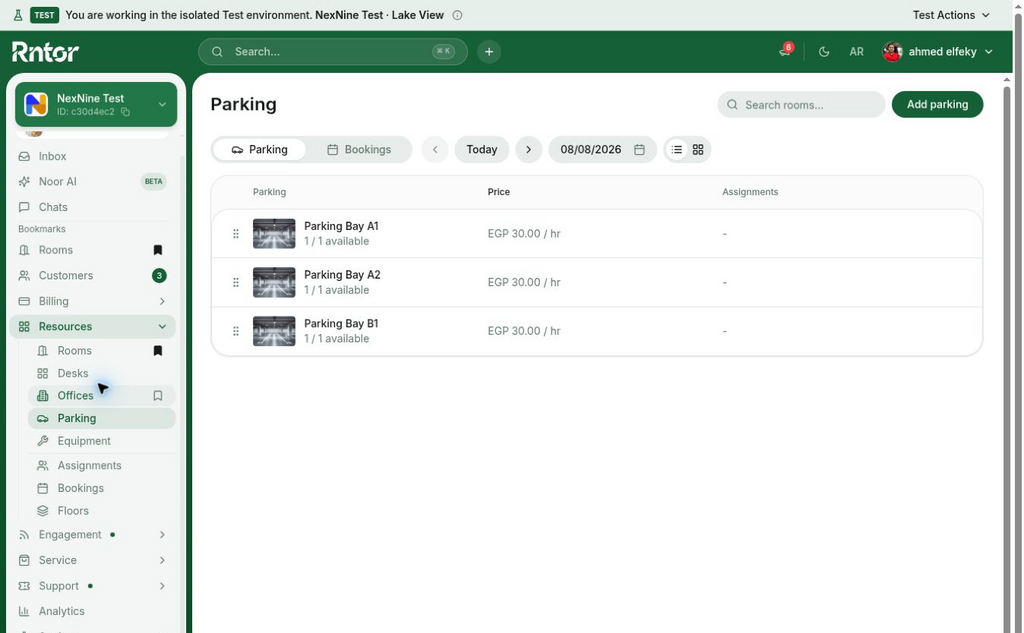The width and height of the screenshot is (1024, 633).
Task: Click the Rntor logo
Action: click(x=45, y=52)
